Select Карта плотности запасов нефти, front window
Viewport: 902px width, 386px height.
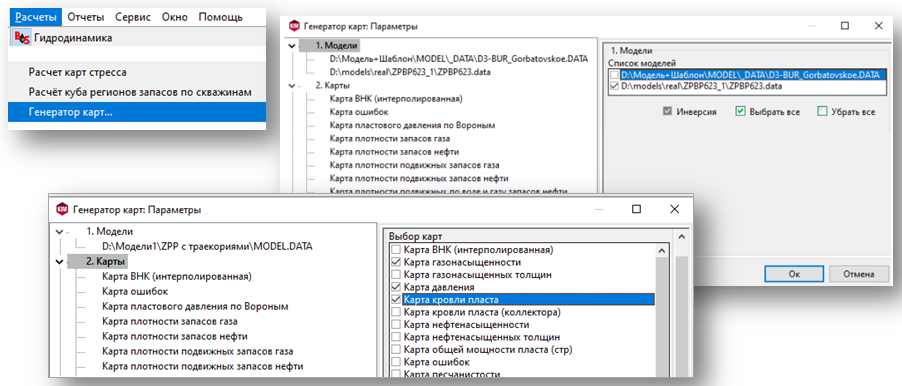174,337
